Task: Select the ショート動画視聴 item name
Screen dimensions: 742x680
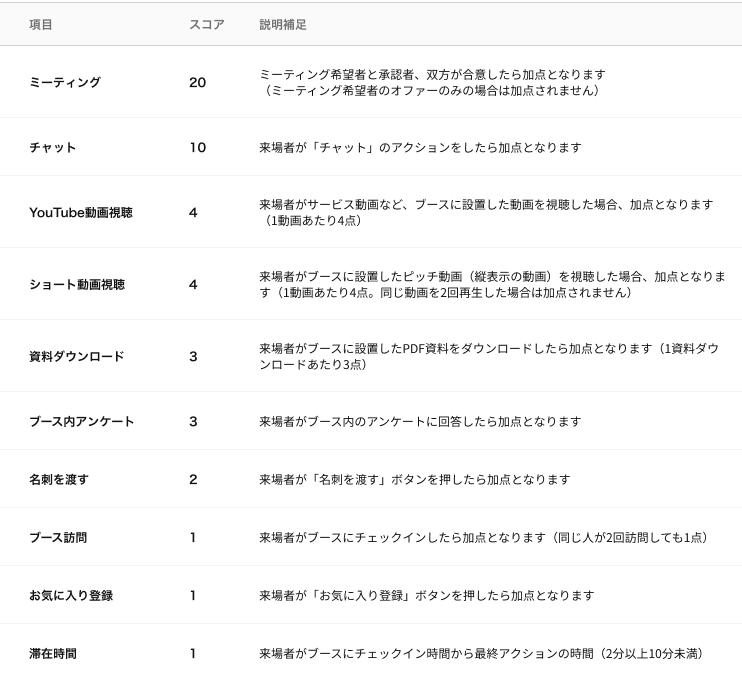Action: [x=77, y=285]
